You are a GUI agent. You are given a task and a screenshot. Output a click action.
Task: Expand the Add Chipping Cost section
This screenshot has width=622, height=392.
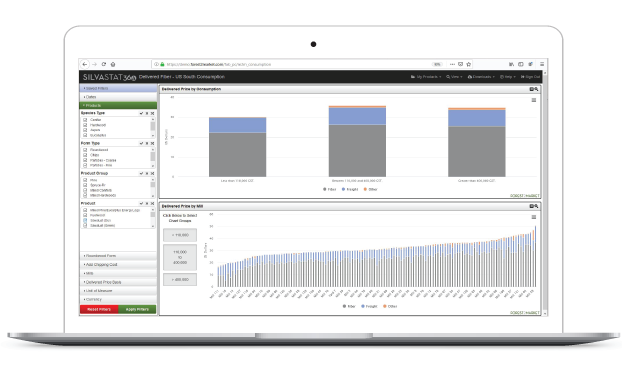point(118,265)
